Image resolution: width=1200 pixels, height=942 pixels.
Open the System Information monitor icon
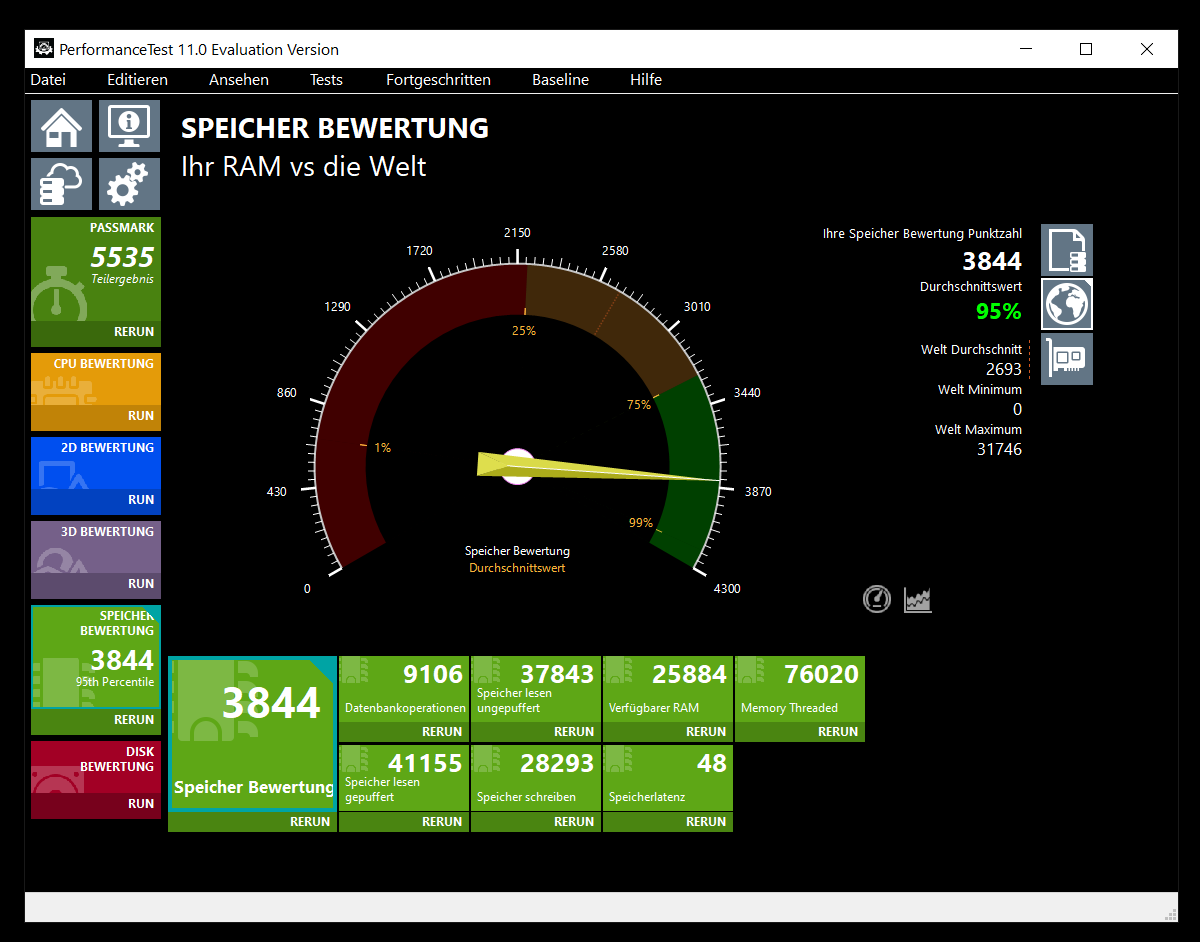tap(129, 126)
